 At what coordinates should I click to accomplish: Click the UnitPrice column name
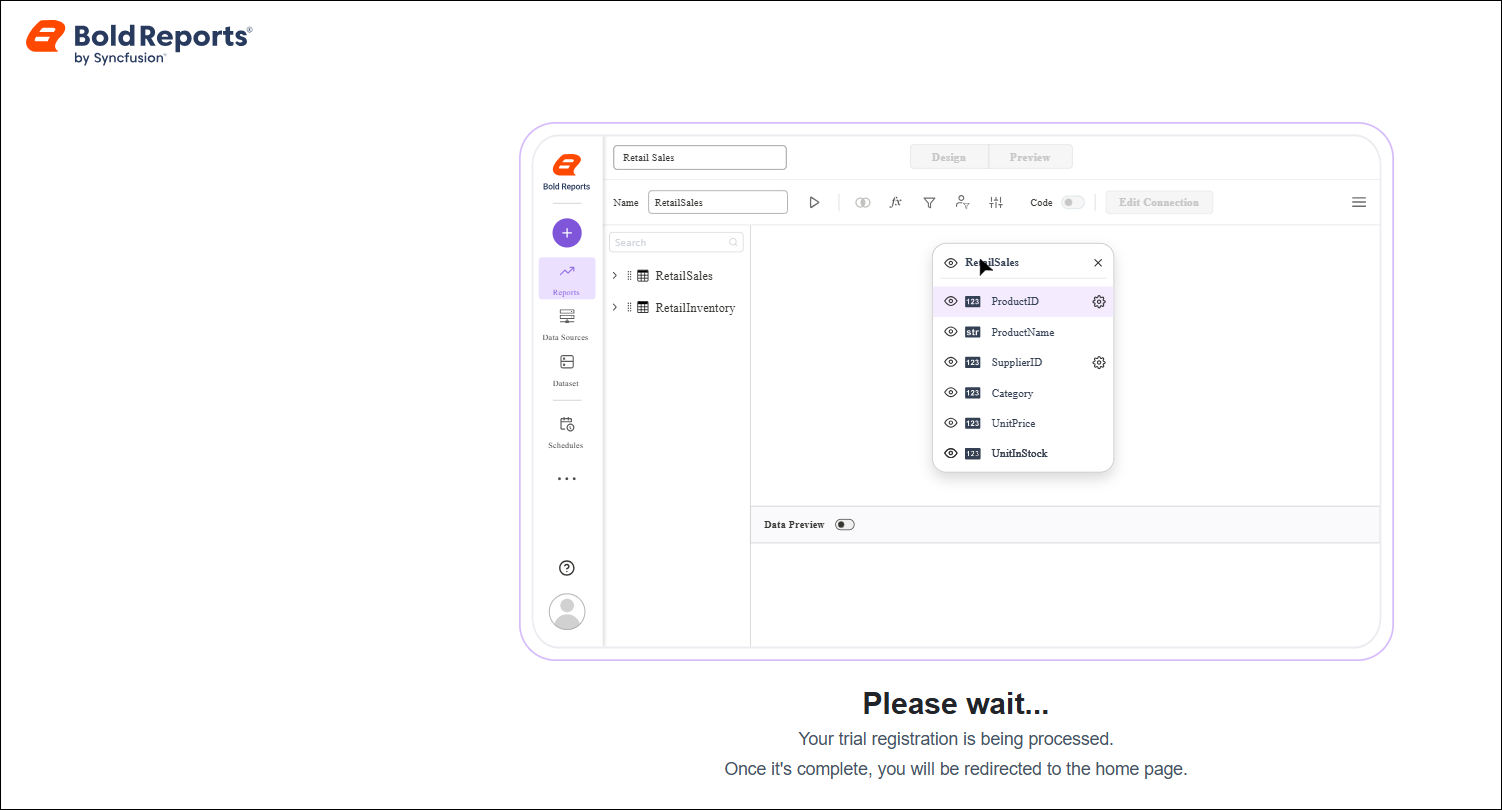[x=1013, y=423]
